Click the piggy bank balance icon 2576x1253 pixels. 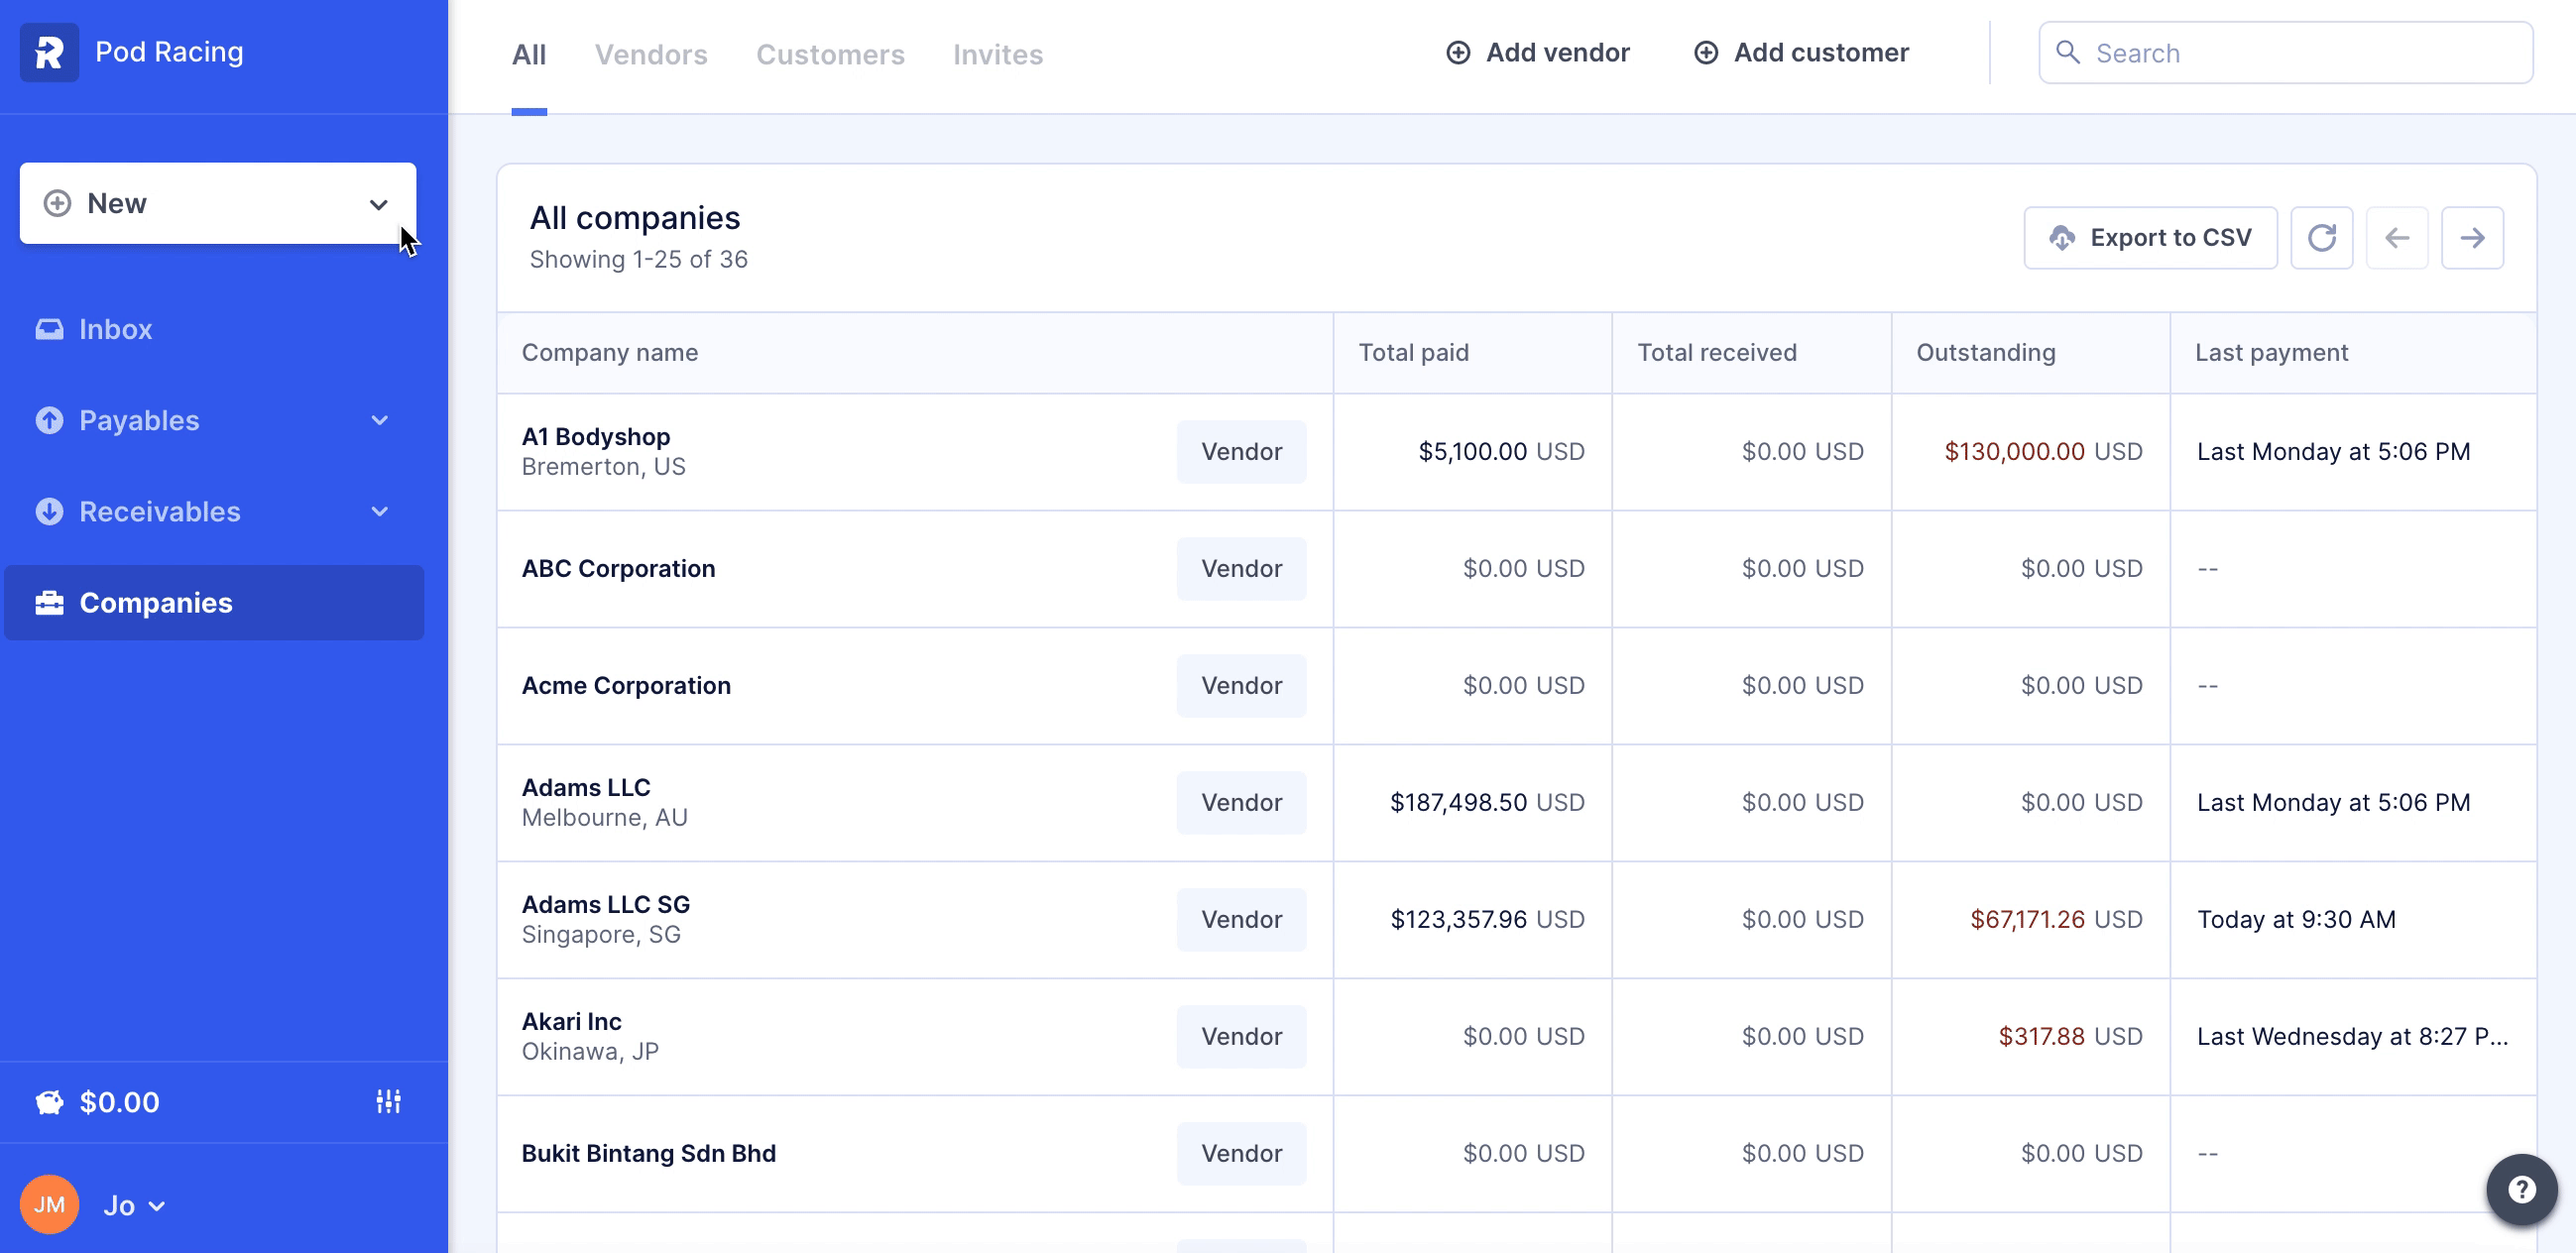click(x=49, y=1102)
